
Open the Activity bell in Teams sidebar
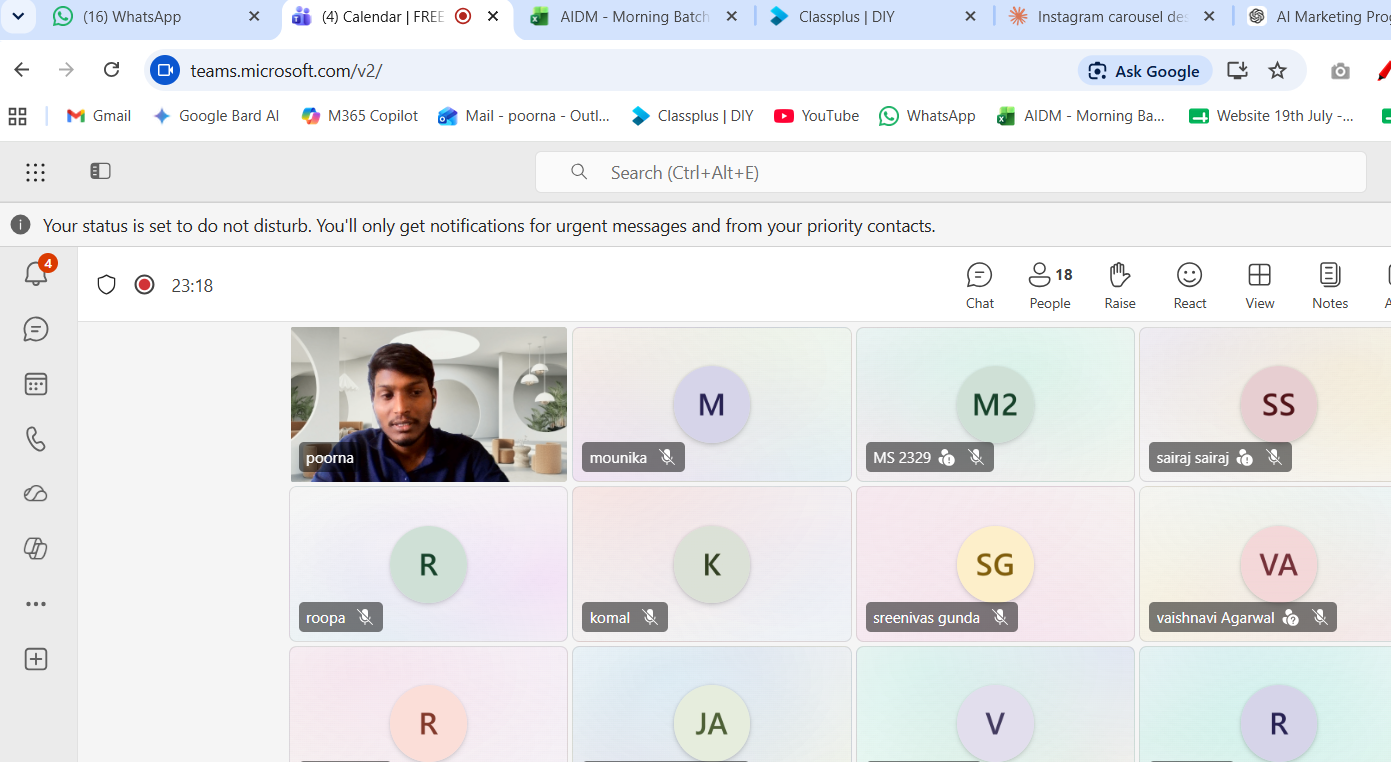36,273
